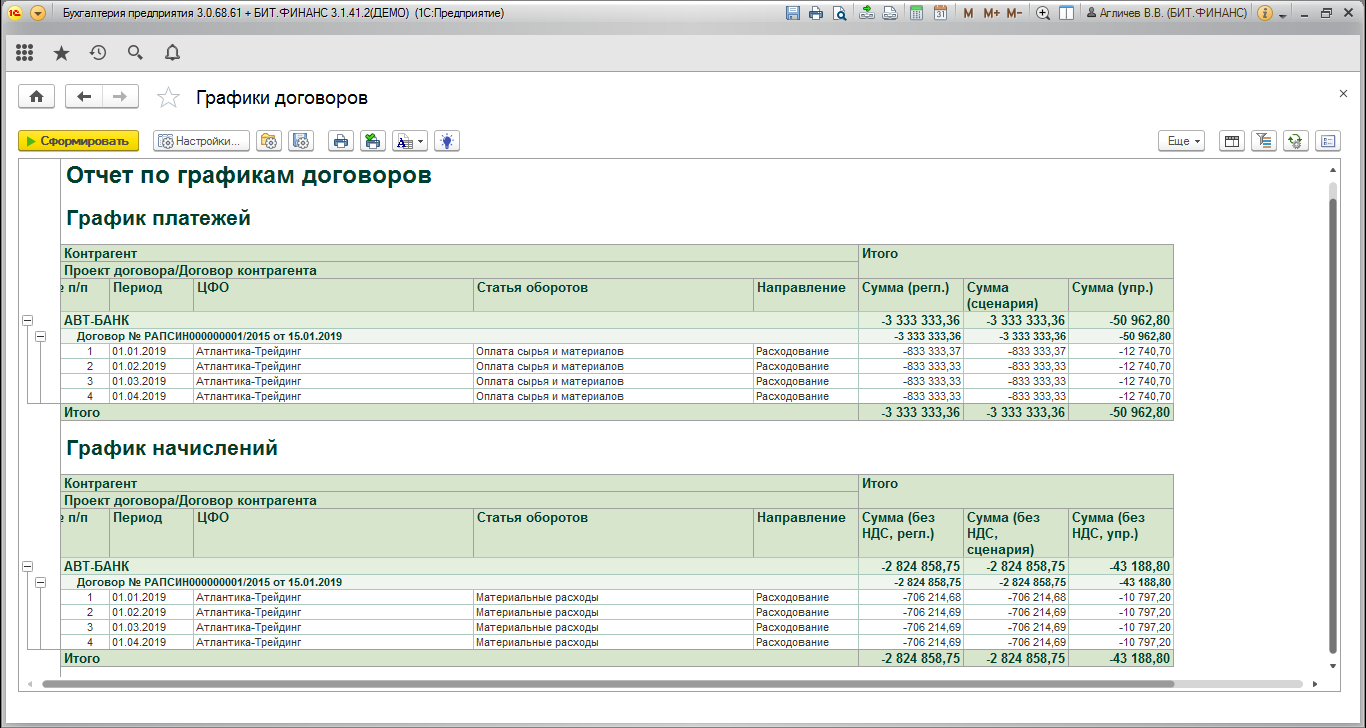
Task: Close the Графики договоров tab
Action: 1343,93
